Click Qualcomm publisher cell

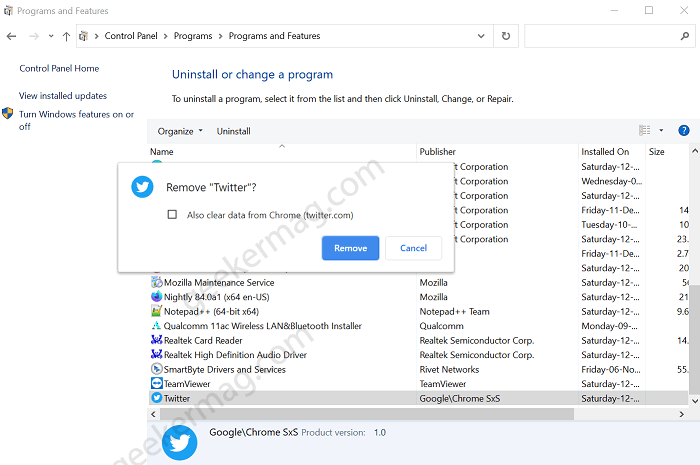pos(442,326)
